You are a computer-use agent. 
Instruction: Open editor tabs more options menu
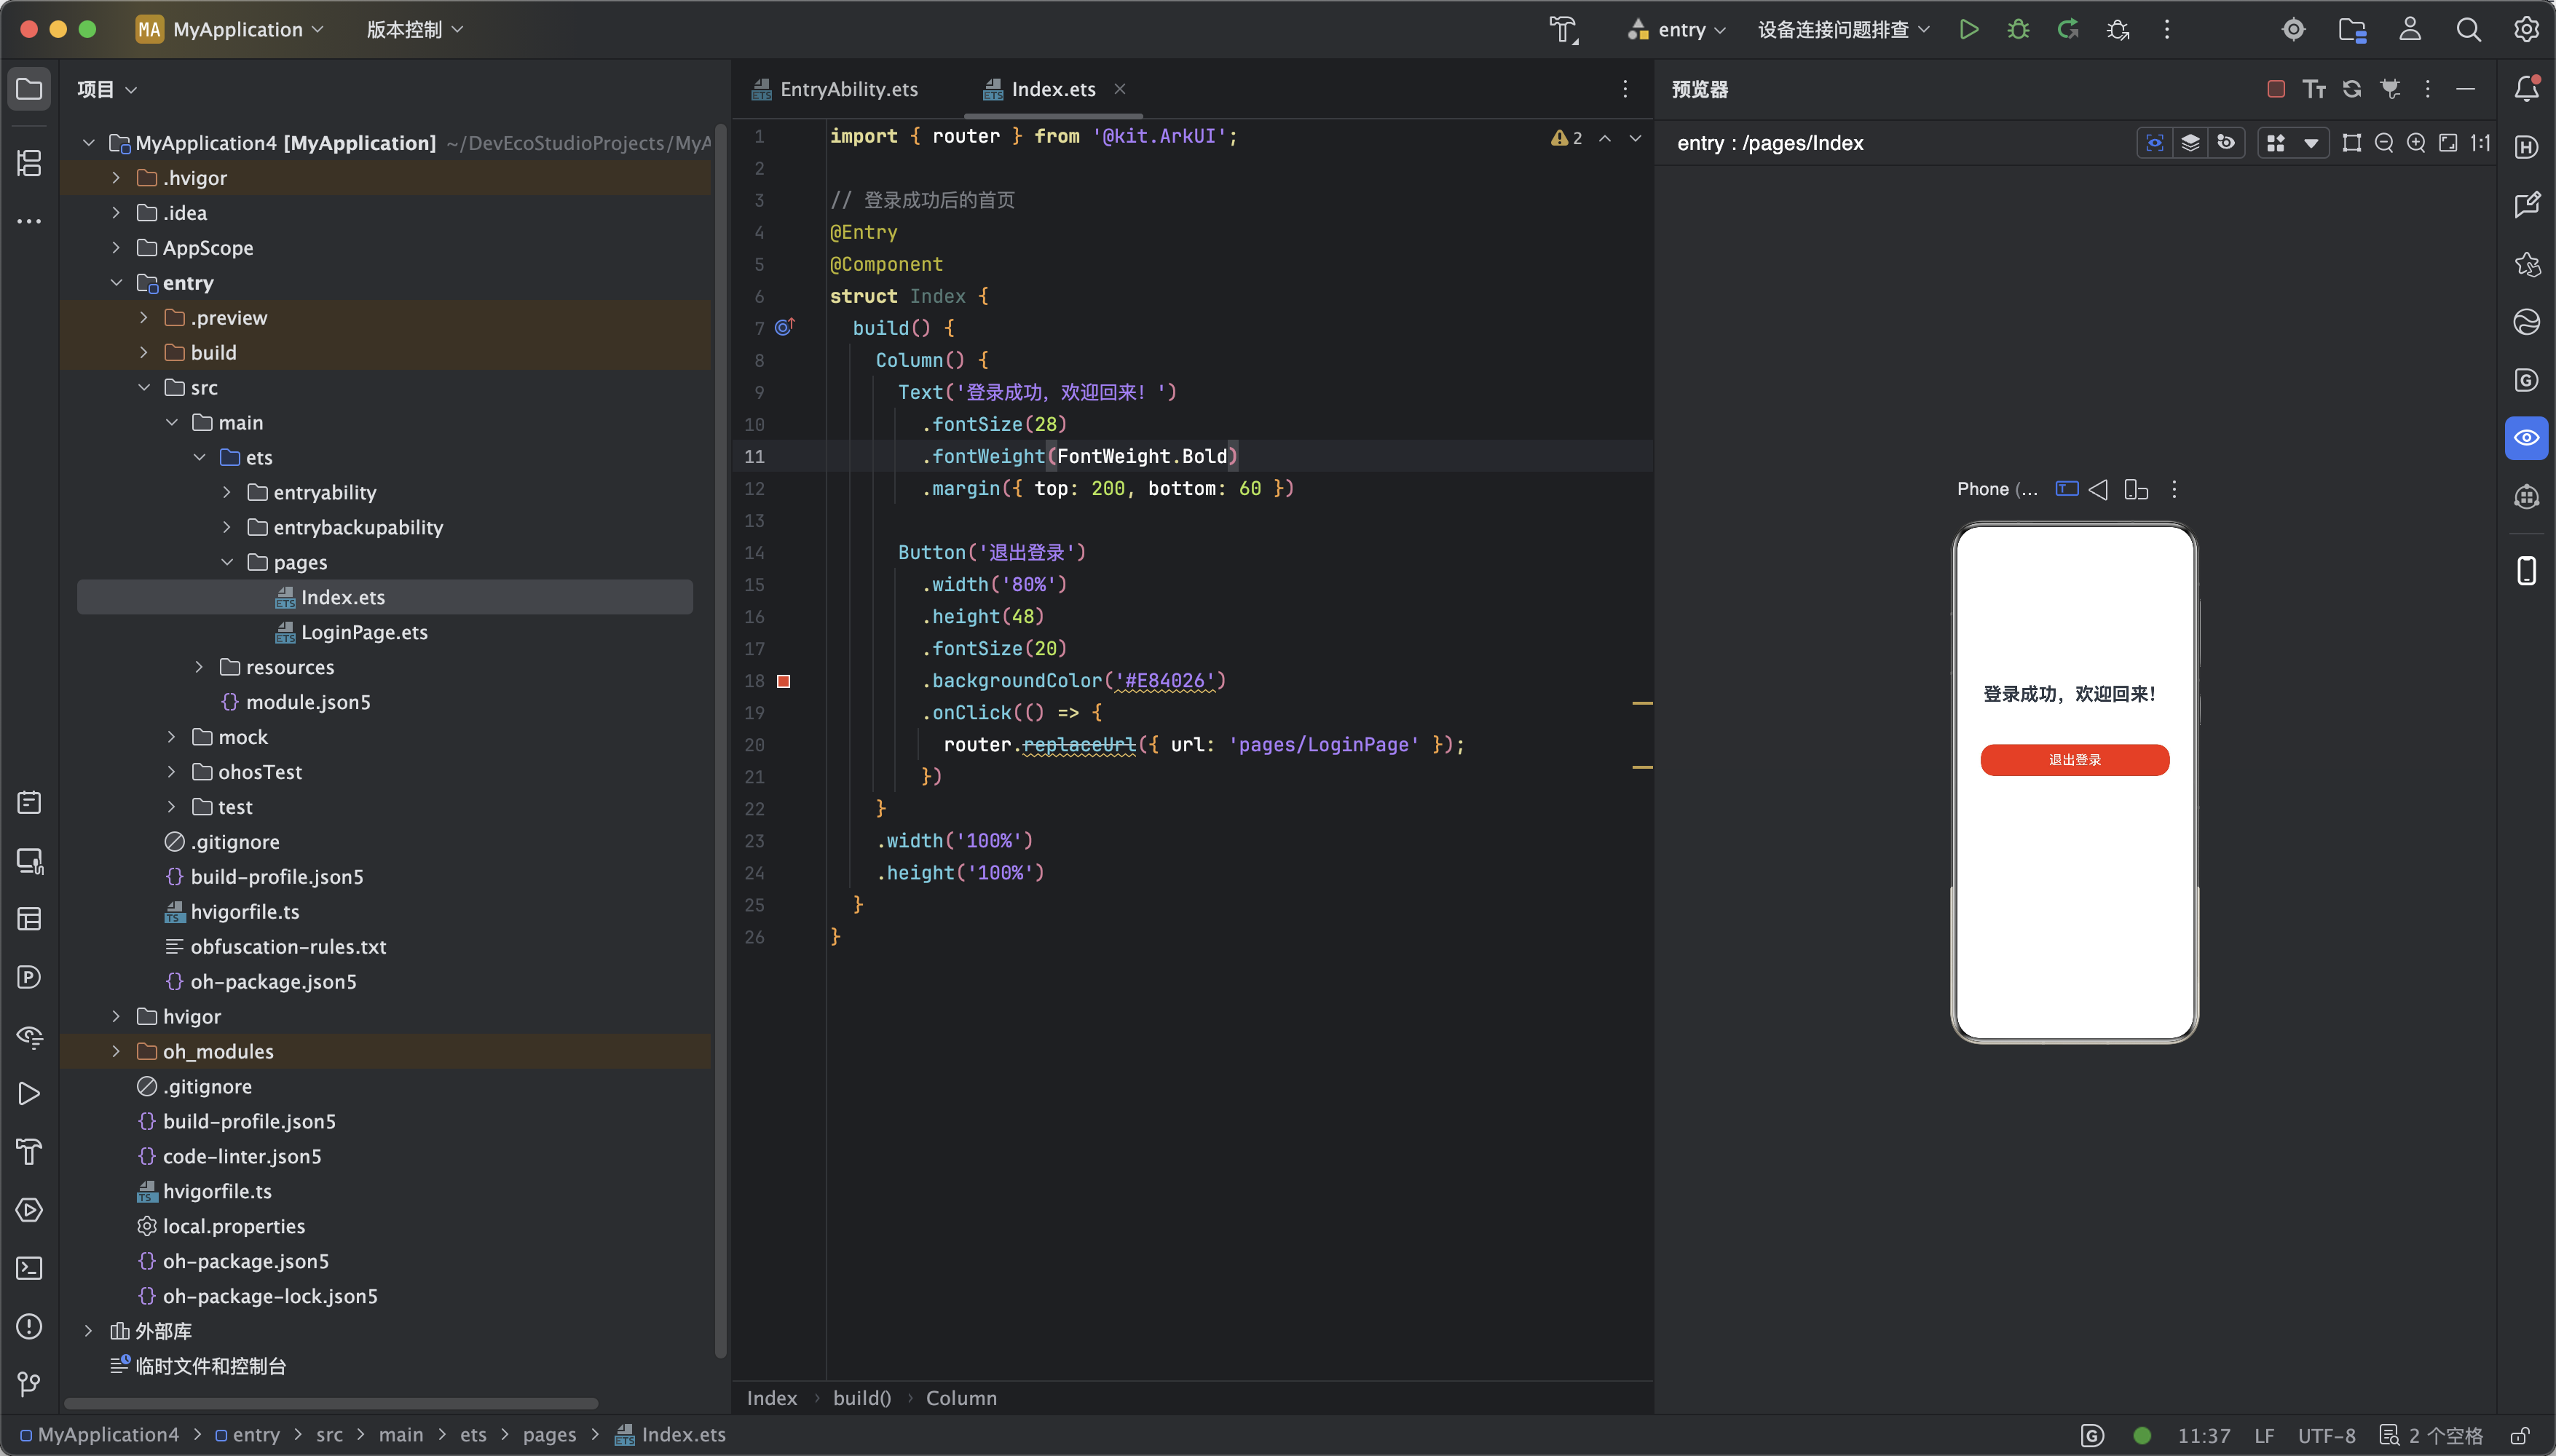(1625, 89)
